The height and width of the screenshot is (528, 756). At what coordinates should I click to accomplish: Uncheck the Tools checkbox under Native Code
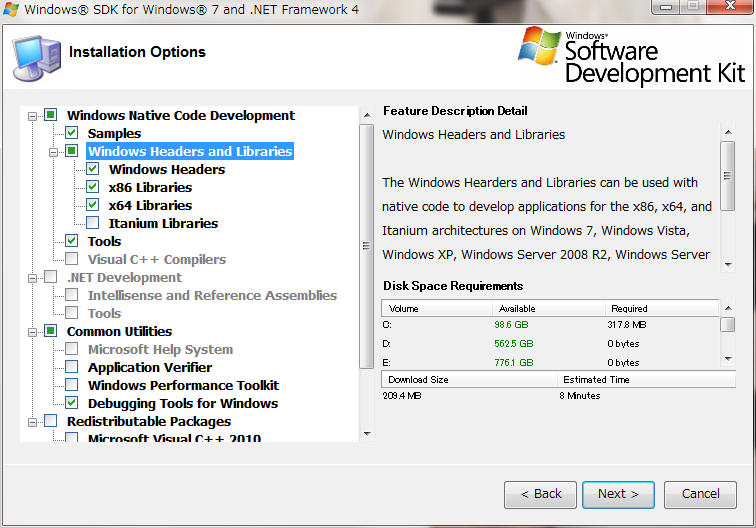[x=71, y=241]
